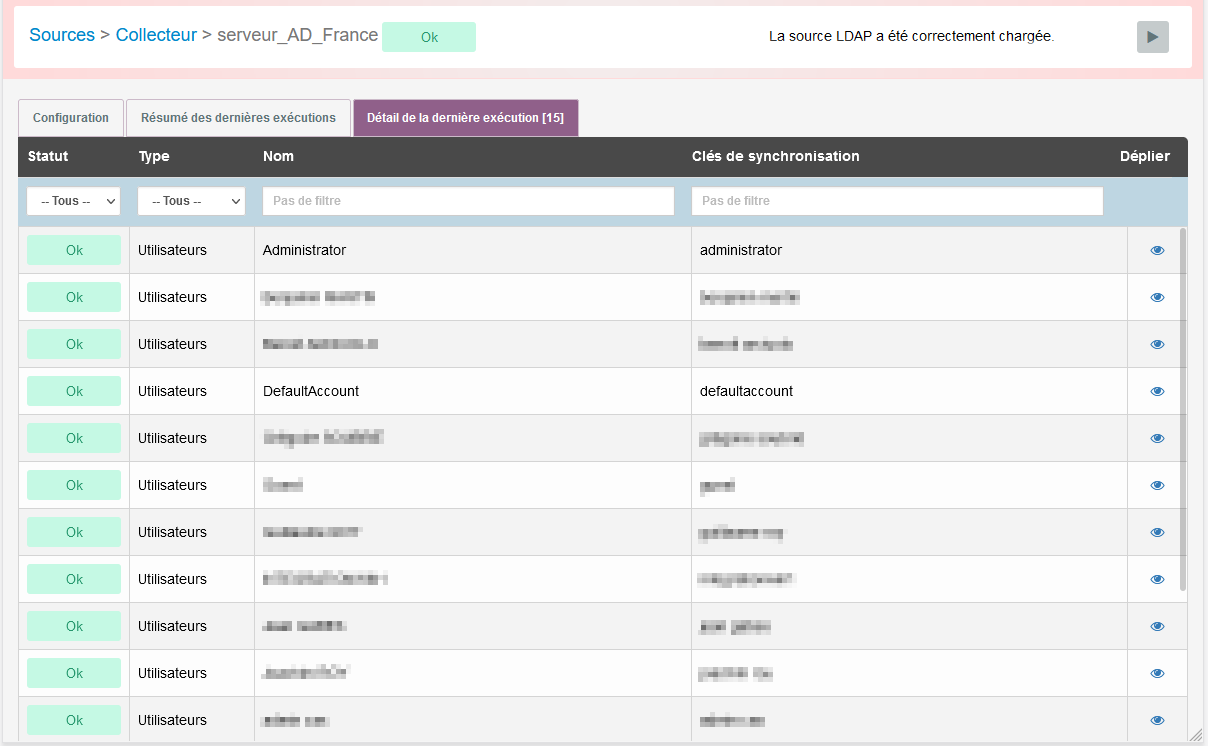Click the Nom filter text field
The height and width of the screenshot is (746, 1208).
click(x=468, y=201)
